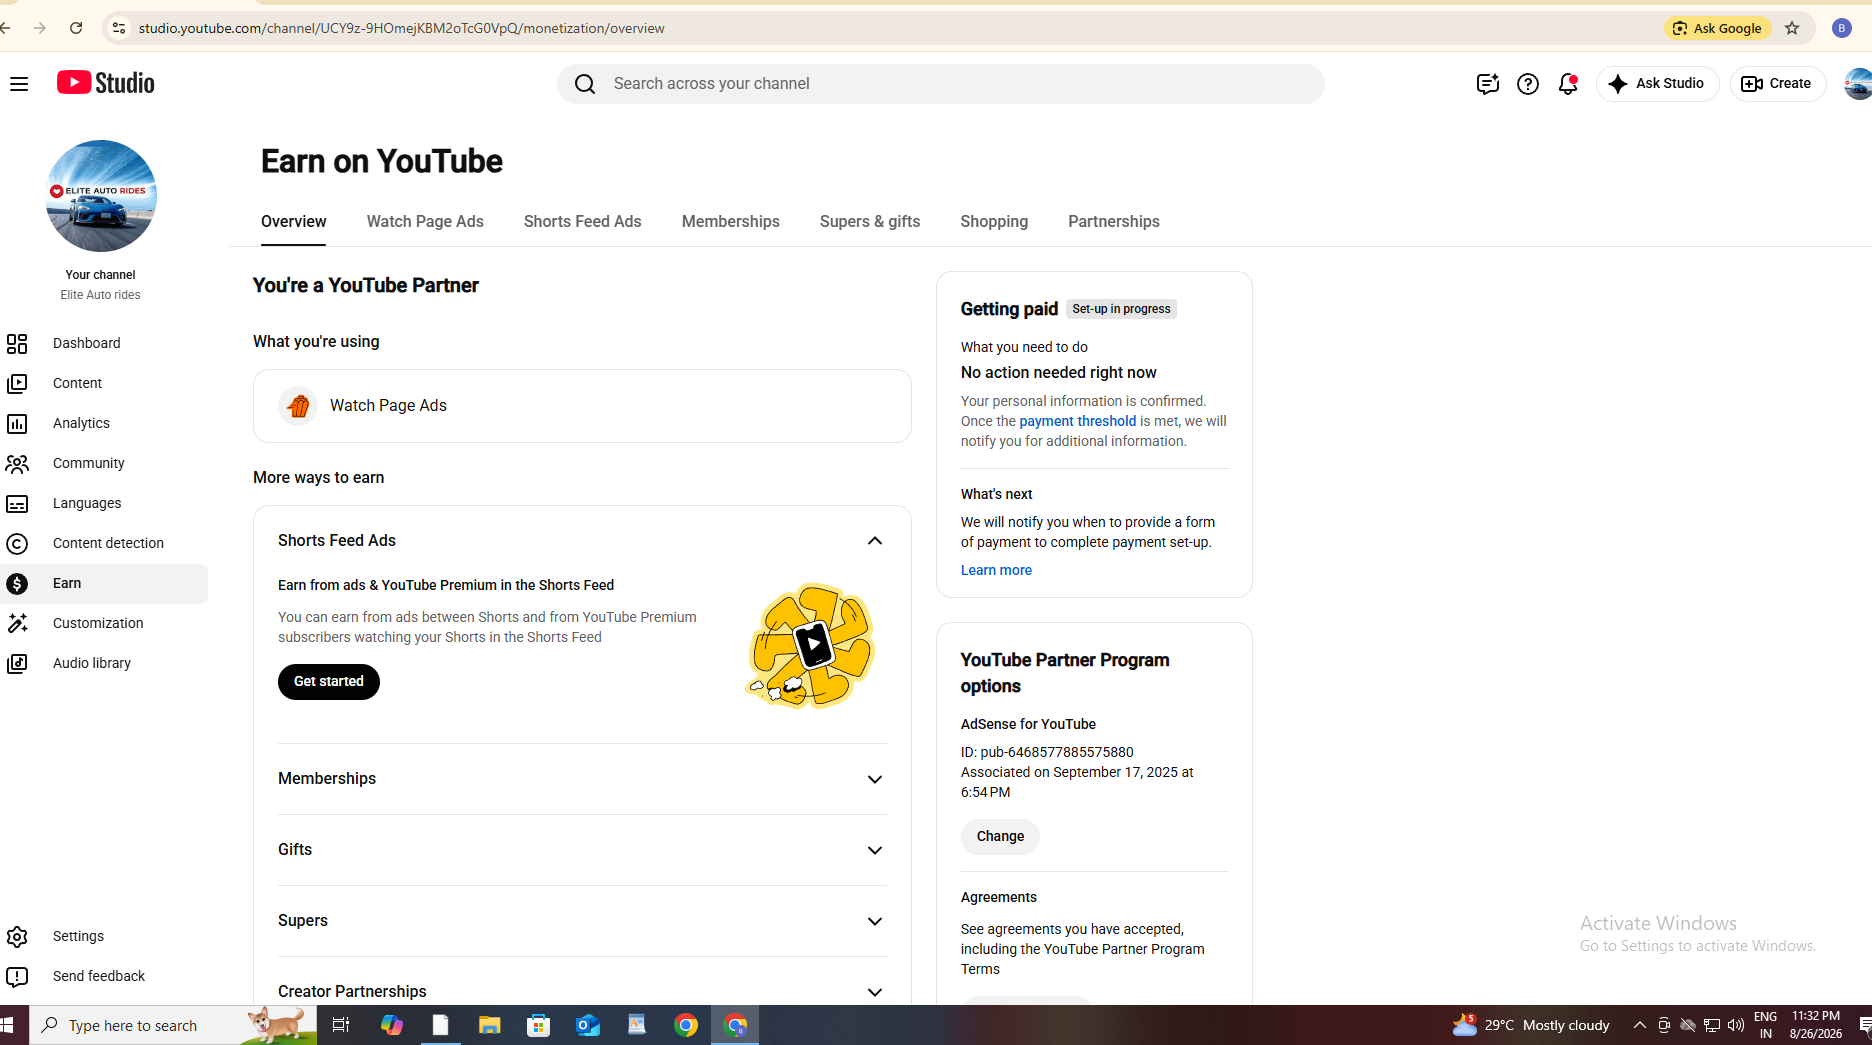Click Get started for Shorts Feed Ads
This screenshot has width=1872, height=1045.
point(329,682)
